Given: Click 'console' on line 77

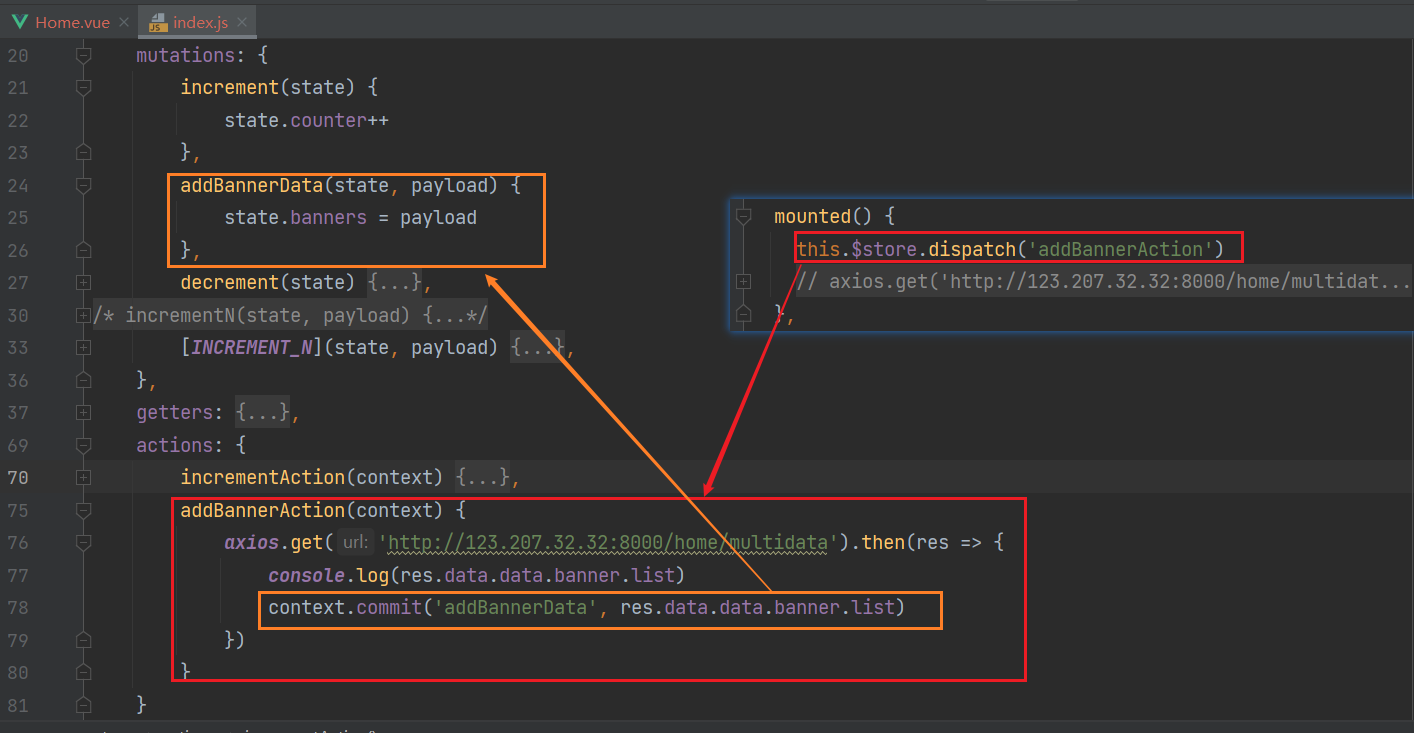Looking at the screenshot, I should click(x=307, y=575).
